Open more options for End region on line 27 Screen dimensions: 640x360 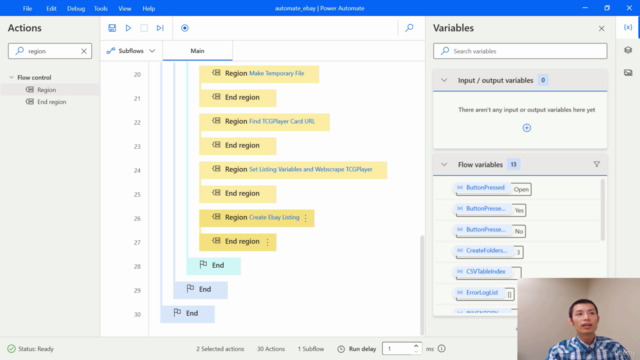click(268, 242)
